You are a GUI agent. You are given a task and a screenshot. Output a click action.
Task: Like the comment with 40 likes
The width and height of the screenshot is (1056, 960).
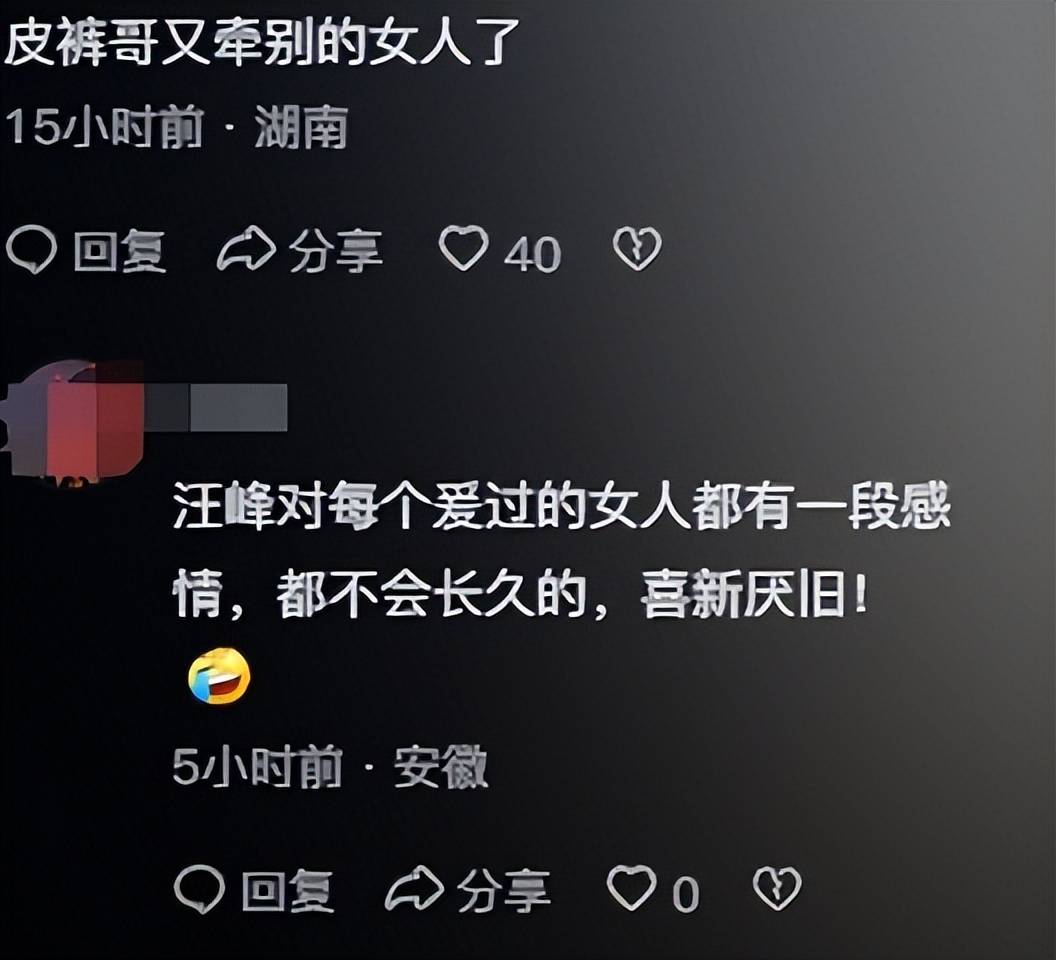coord(463,248)
